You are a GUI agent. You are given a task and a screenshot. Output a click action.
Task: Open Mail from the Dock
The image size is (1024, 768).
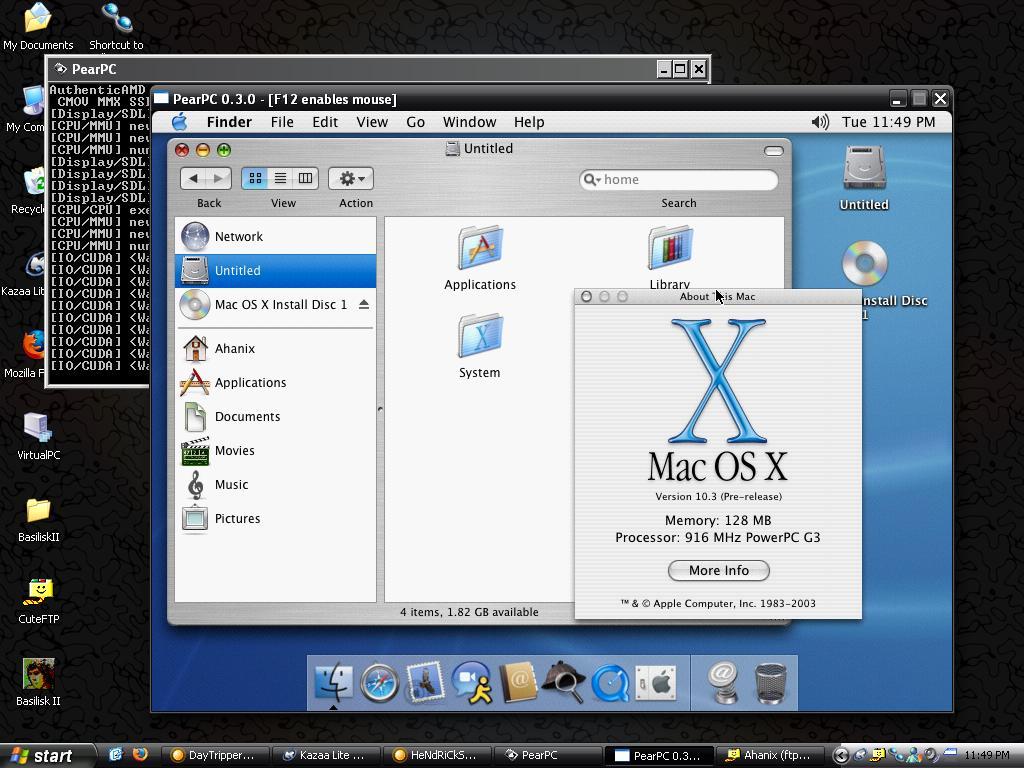(x=424, y=682)
